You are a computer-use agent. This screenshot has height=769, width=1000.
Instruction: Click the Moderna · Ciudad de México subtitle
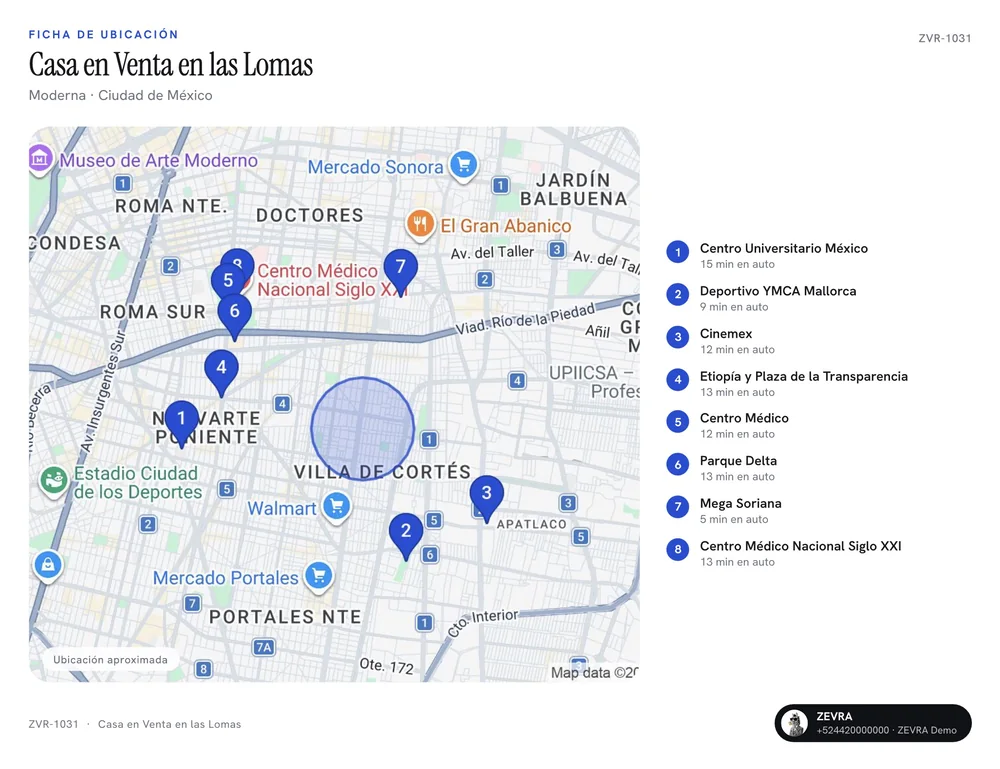[x=121, y=95]
